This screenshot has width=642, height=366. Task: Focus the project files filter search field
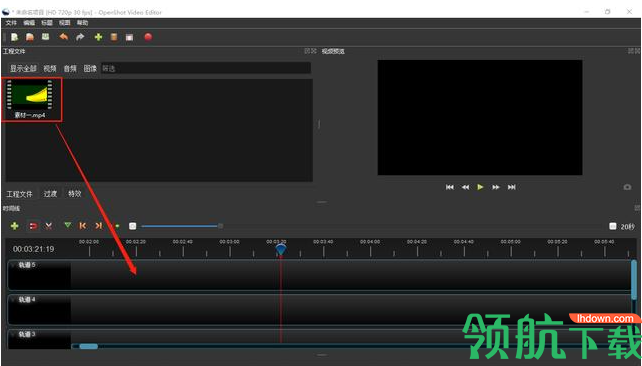(206, 68)
